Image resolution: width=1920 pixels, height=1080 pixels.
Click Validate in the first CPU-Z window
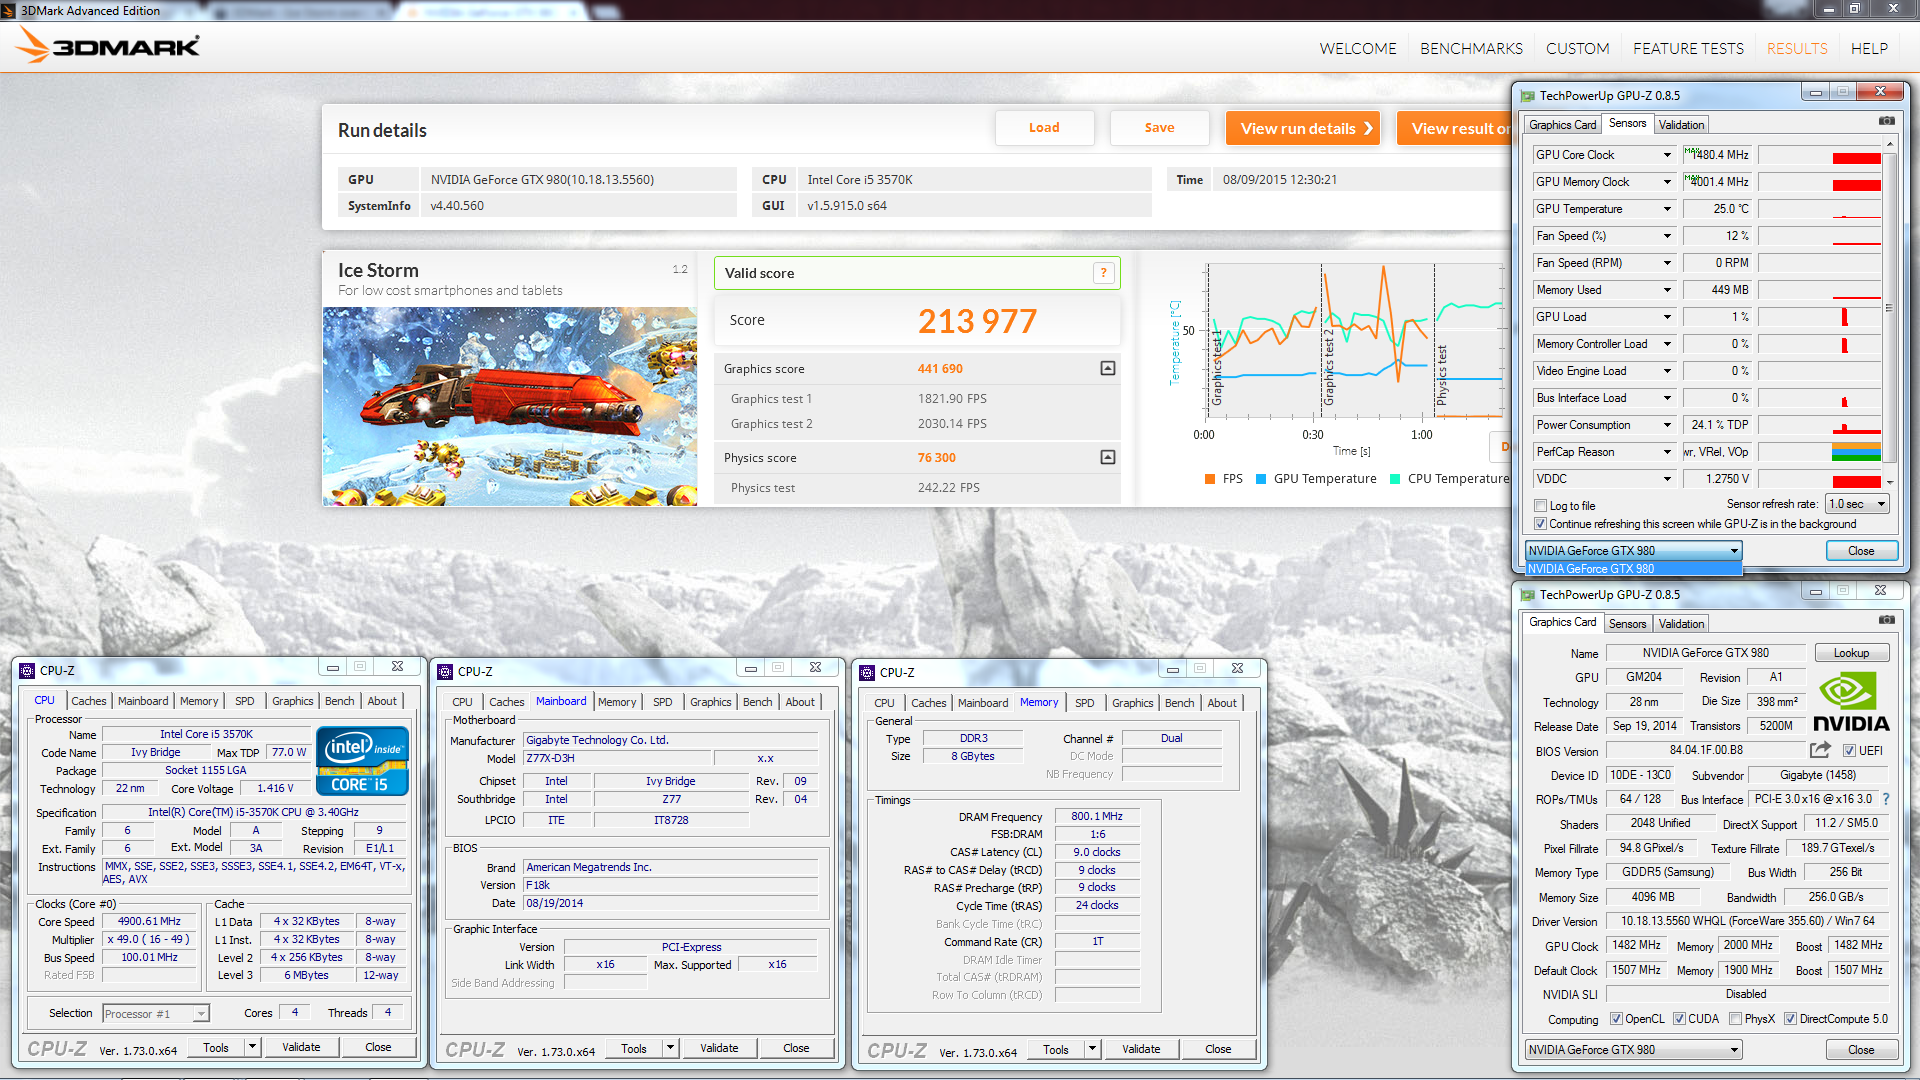(x=301, y=1047)
